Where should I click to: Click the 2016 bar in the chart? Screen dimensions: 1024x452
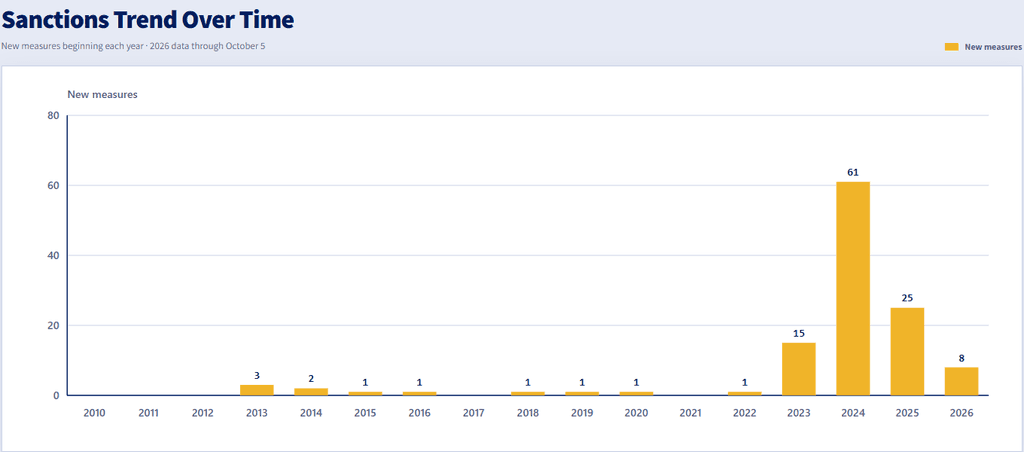pyautogui.click(x=419, y=393)
